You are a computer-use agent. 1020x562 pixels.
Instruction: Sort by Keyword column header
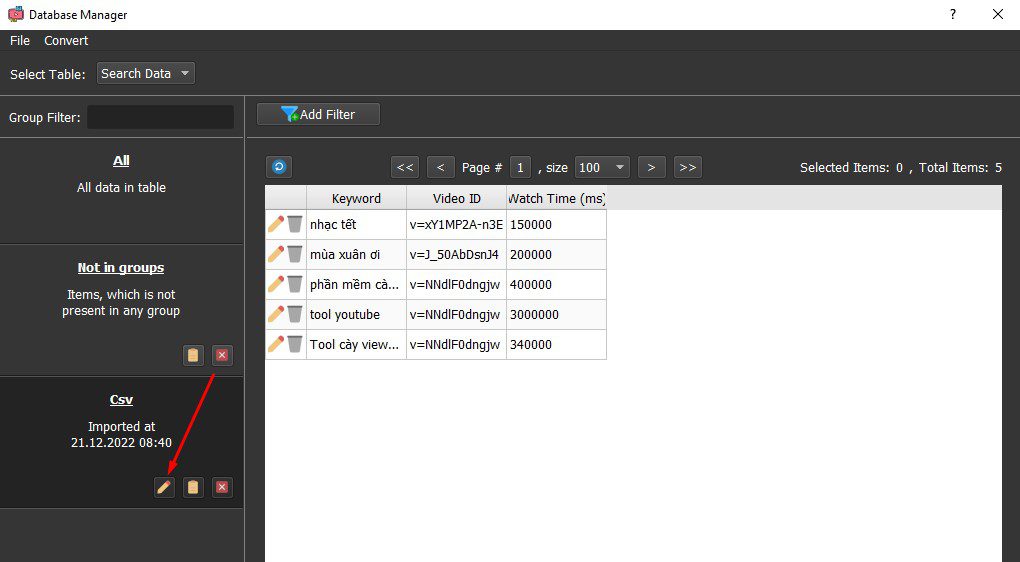pyautogui.click(x=356, y=198)
